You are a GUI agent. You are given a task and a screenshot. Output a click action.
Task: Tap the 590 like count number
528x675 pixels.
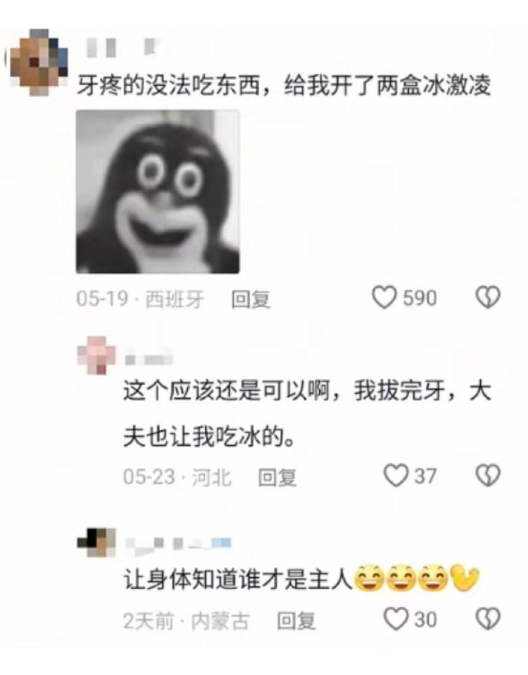pyautogui.click(x=420, y=298)
